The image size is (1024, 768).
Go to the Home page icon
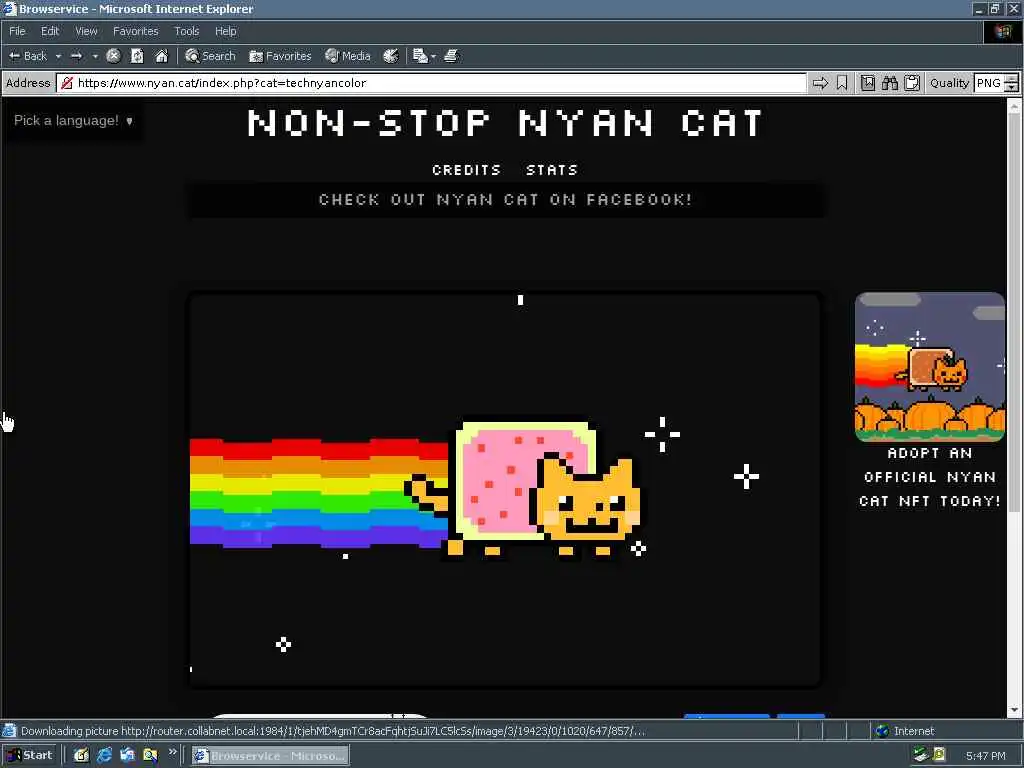click(161, 56)
